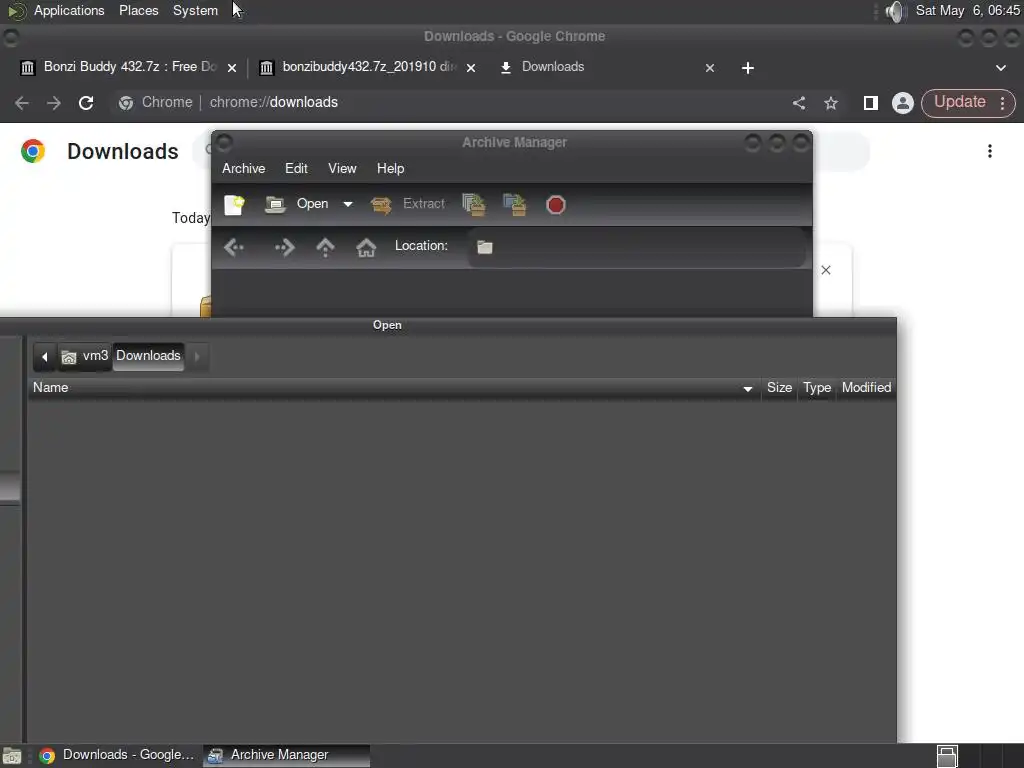Click the show desktop icon in the taskbar
1024x768 pixels.
[x=12, y=756]
